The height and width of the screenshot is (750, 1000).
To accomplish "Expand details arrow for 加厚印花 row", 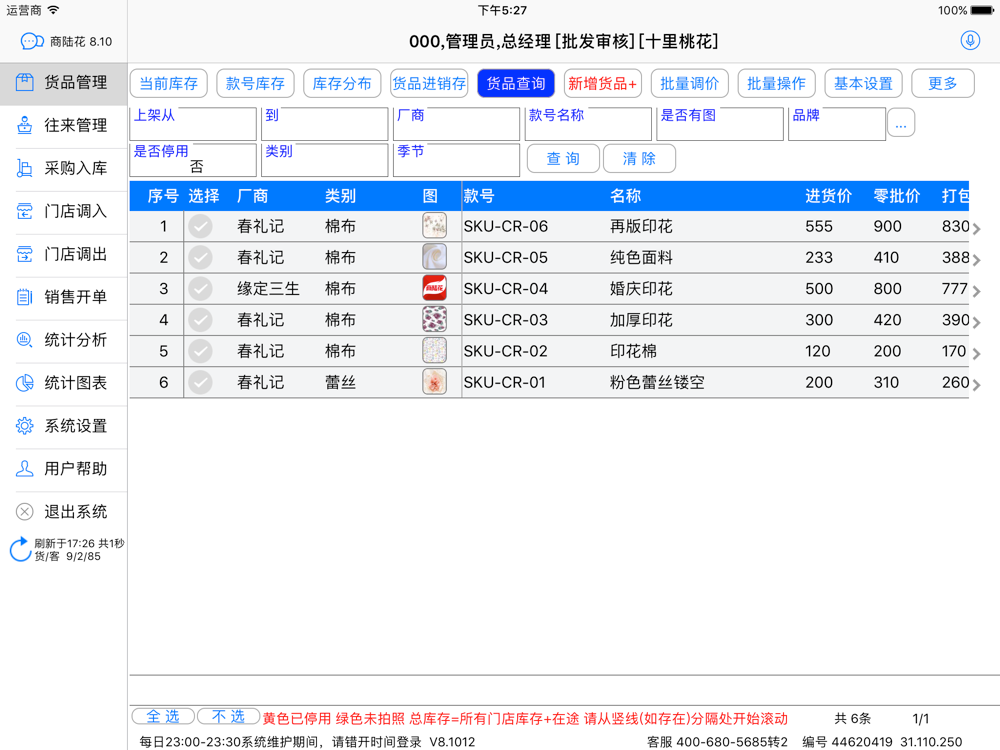I will 976,323.
